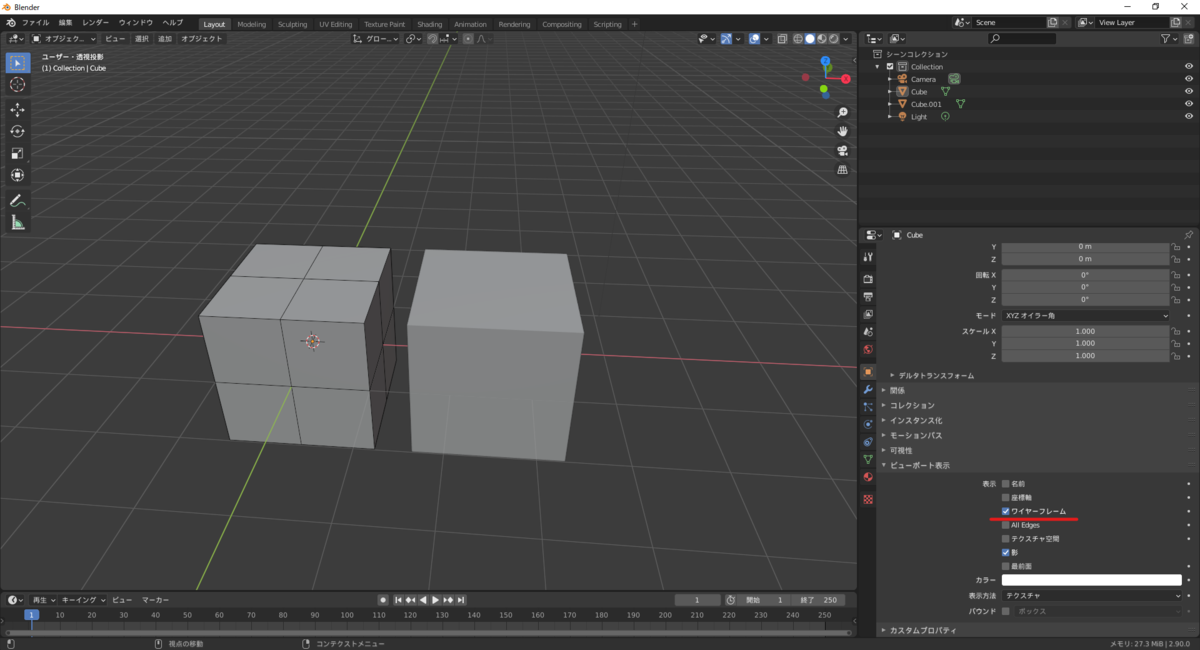Open the Object Data mesh properties tab
Viewport: 1200px width, 650px height.
868,459
